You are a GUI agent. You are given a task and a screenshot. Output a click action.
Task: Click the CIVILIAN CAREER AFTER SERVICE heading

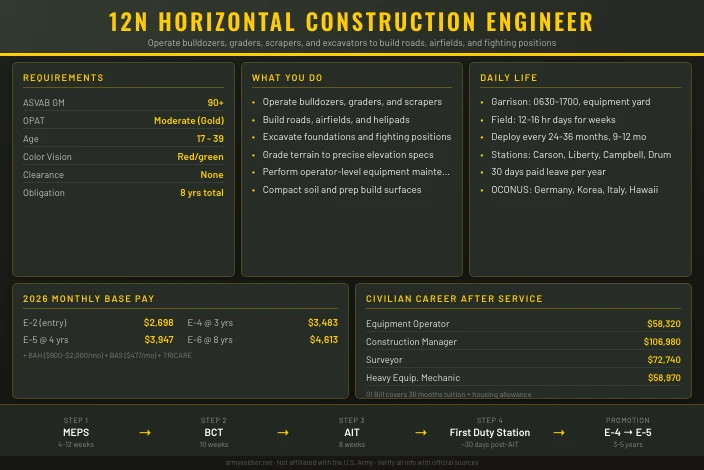tap(454, 299)
